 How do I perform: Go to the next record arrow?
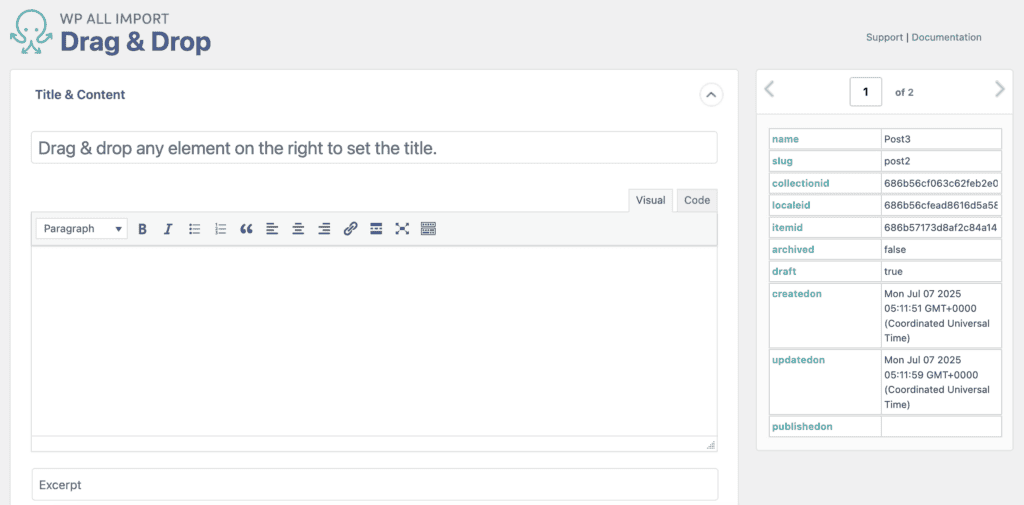click(1000, 90)
